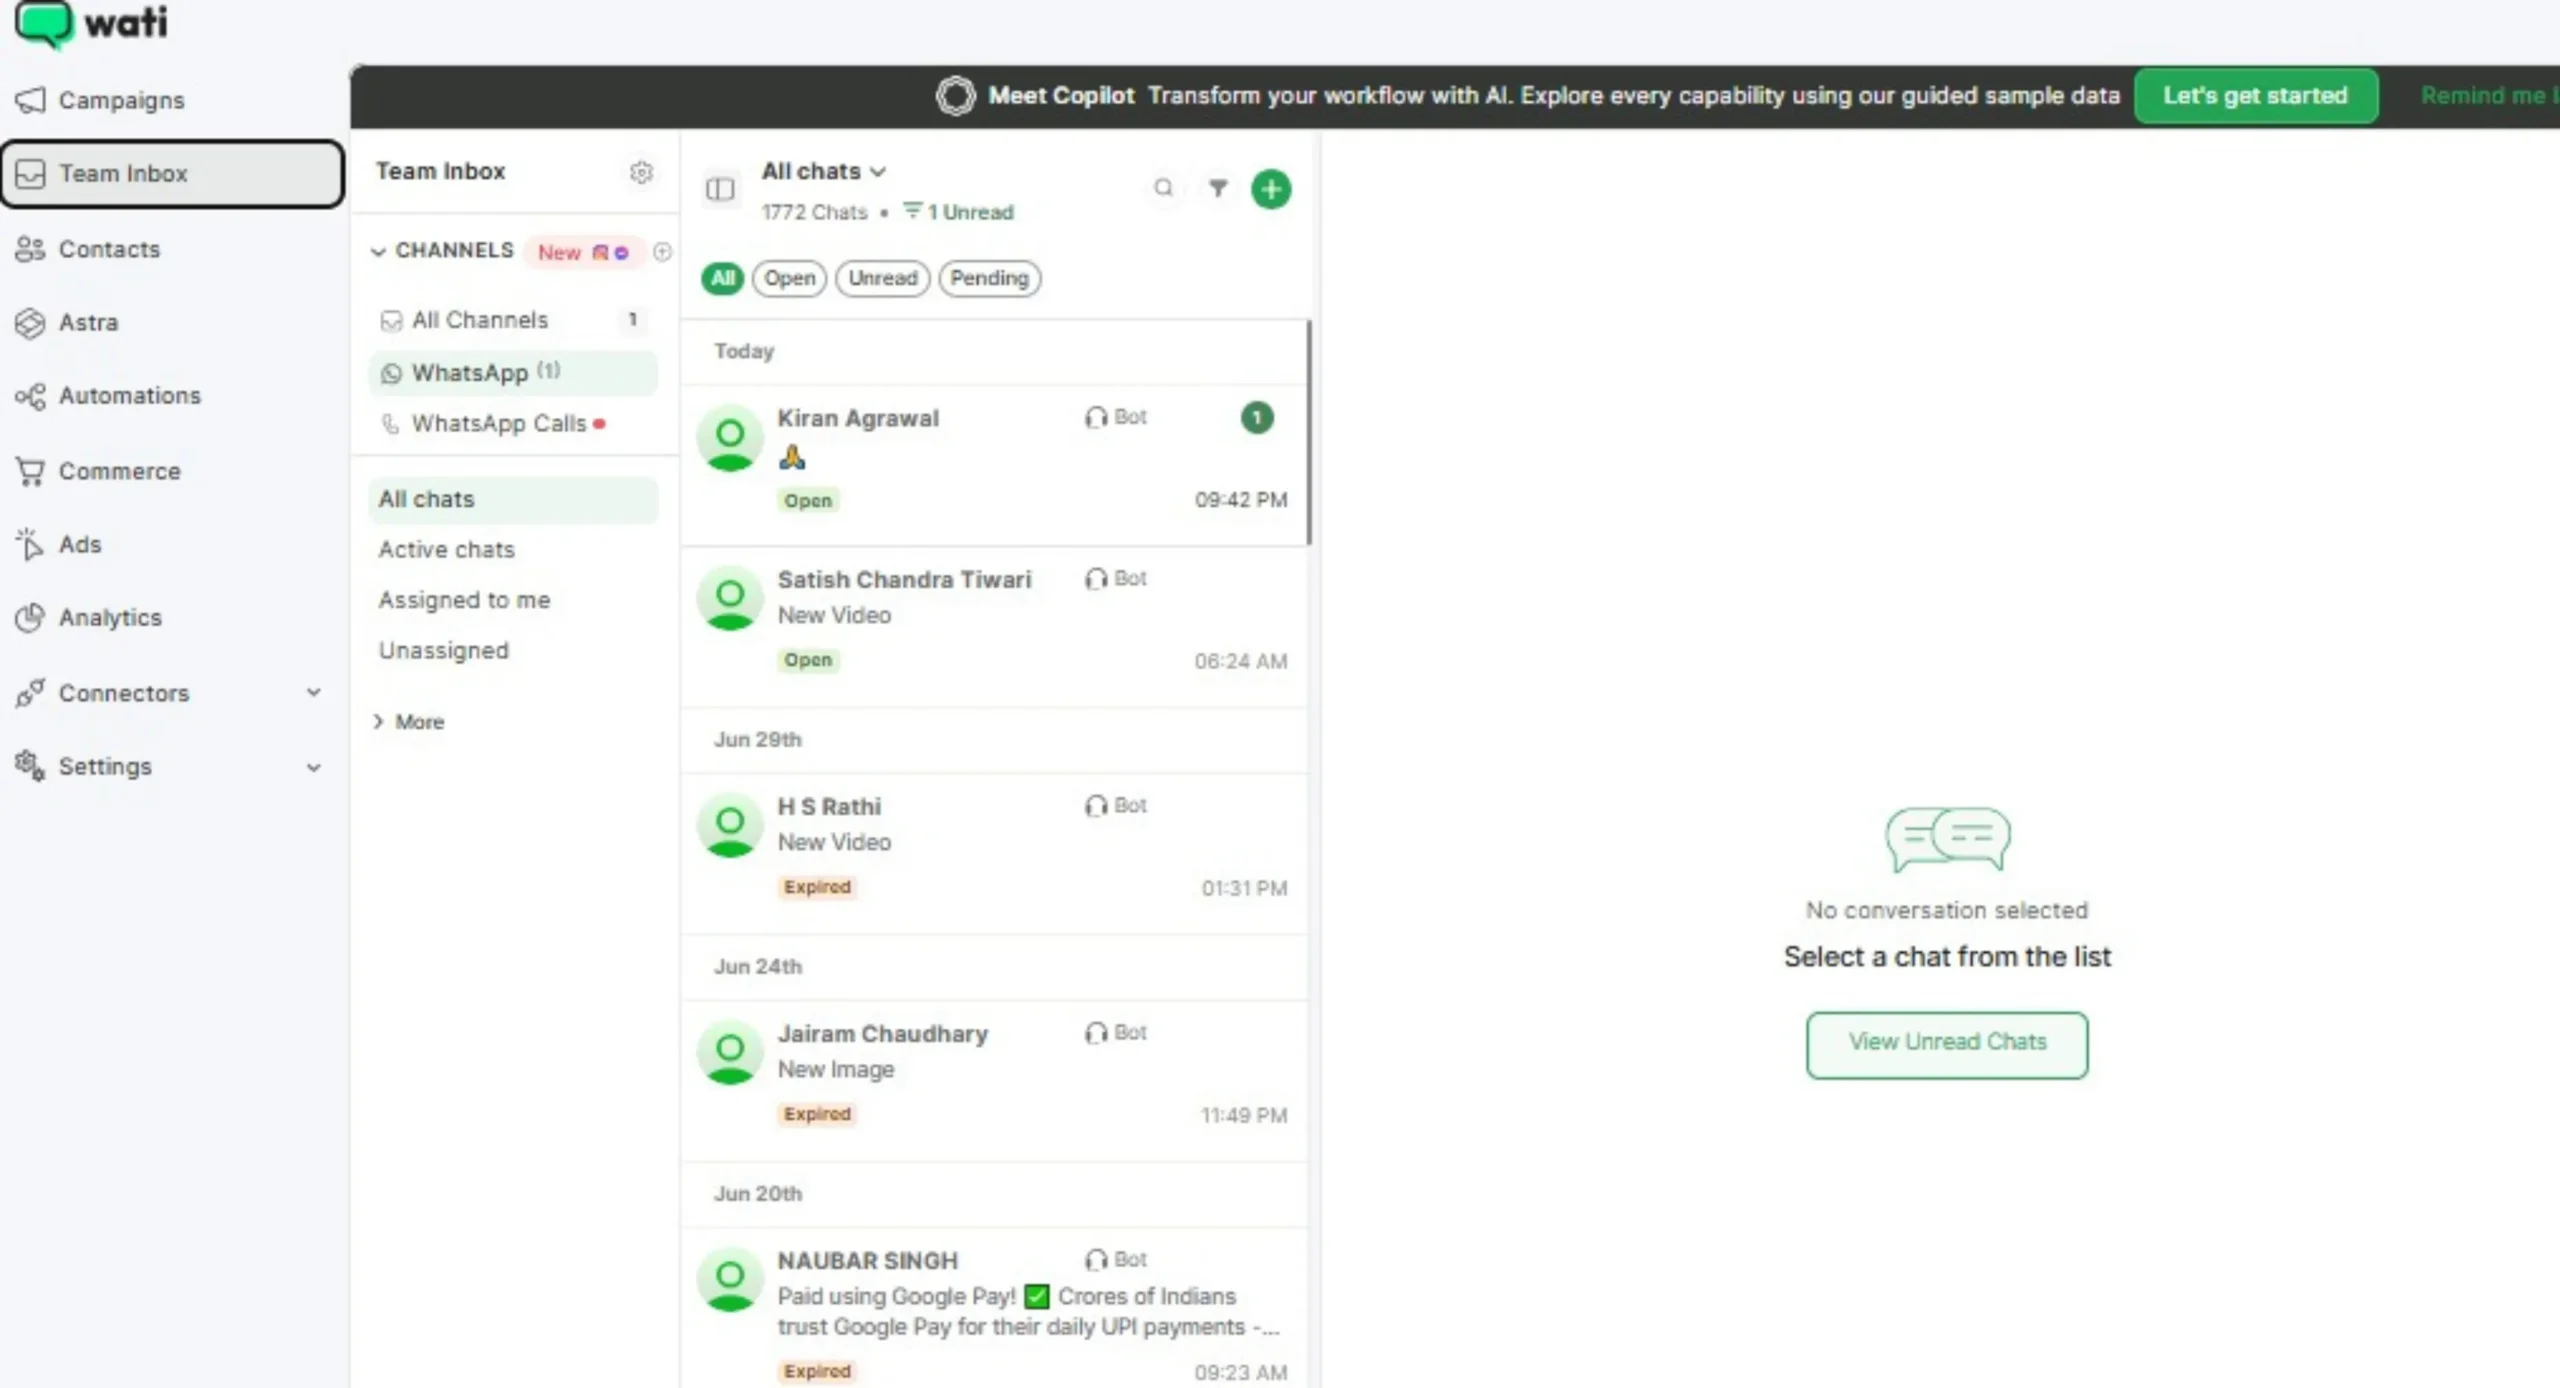Toggle the 1 Unread filter link

pos(958,212)
